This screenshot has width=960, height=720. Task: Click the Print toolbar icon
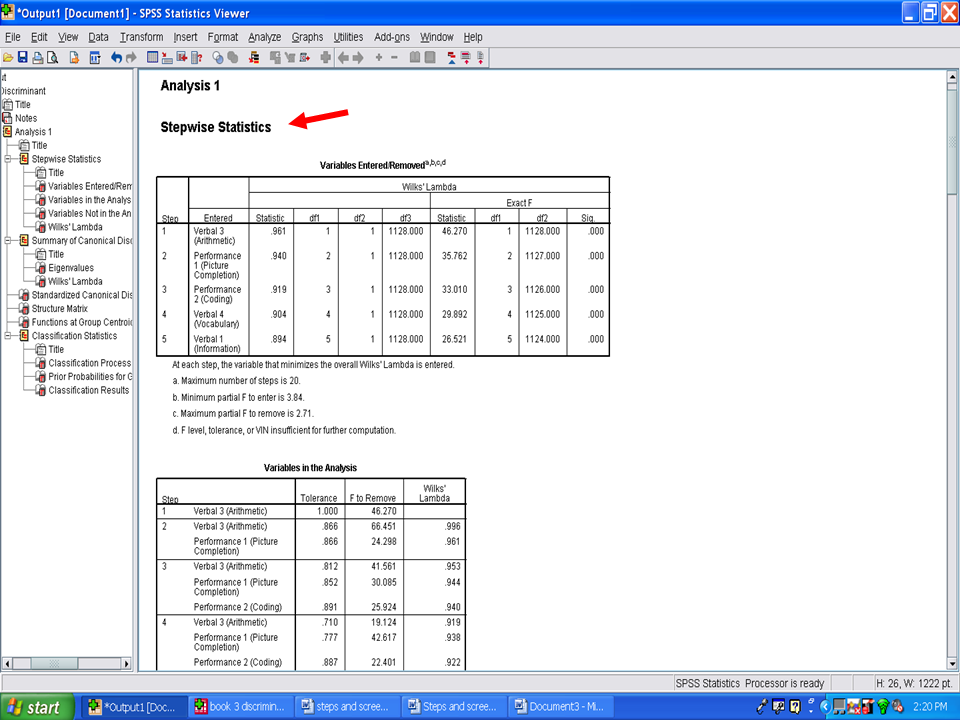pyautogui.click(x=37, y=58)
